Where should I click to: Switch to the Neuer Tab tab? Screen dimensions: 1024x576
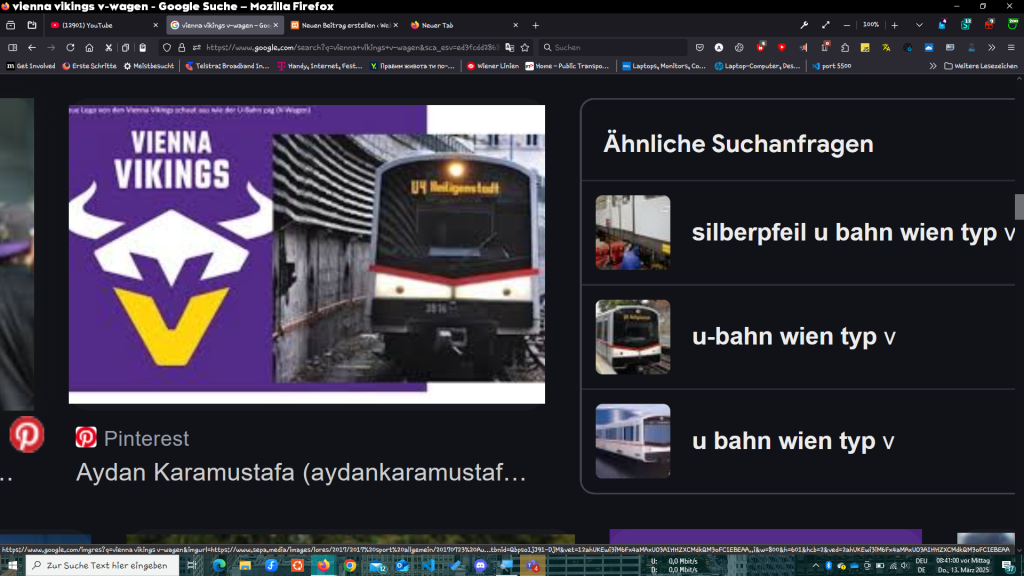click(464, 25)
